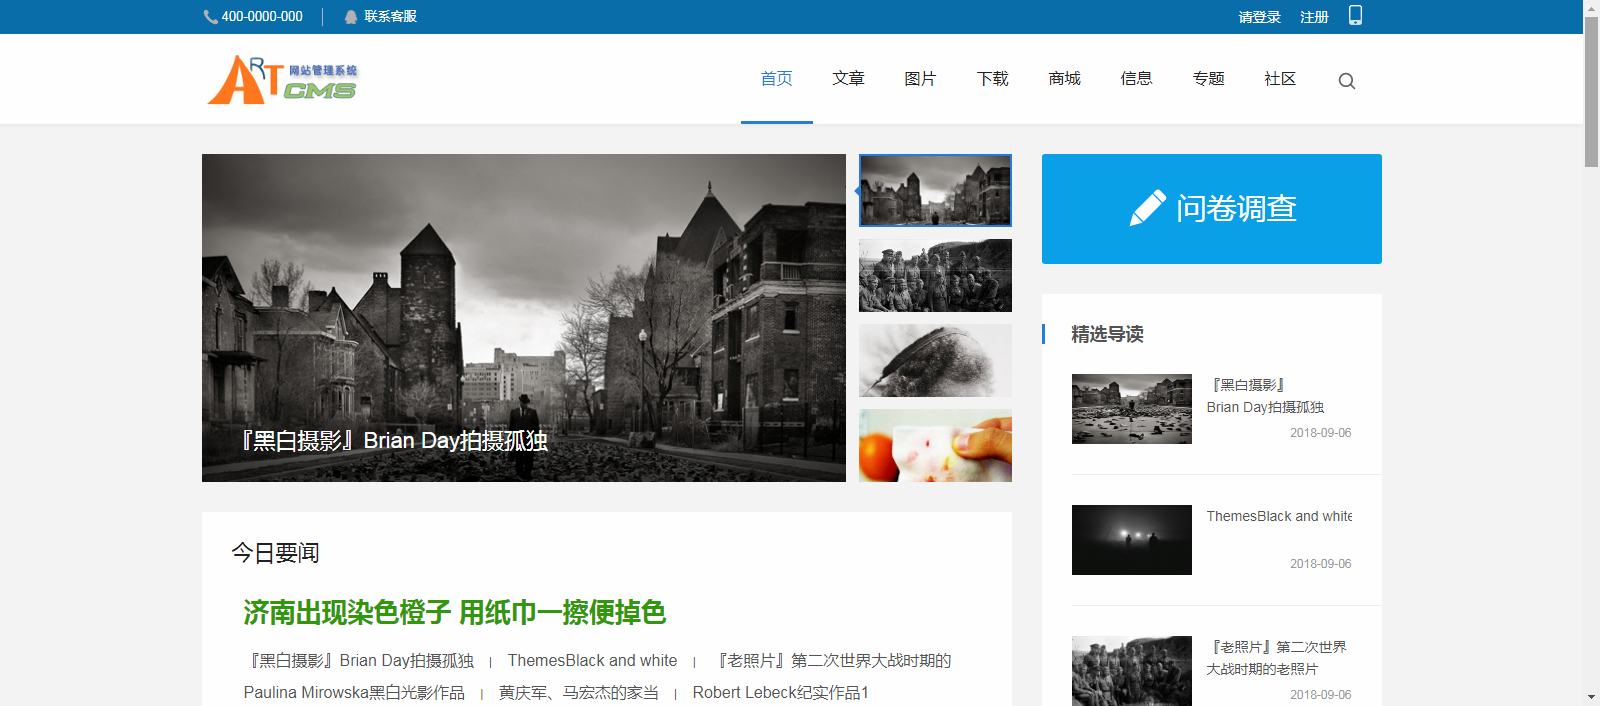Open the search magnifier icon
The image size is (1600, 706).
[x=1347, y=81]
